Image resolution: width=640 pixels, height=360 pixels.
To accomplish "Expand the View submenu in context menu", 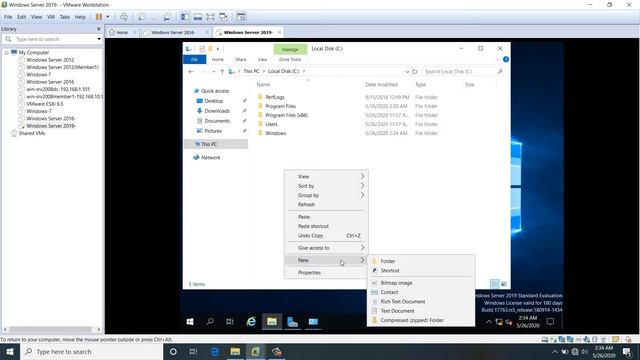I will (326, 177).
